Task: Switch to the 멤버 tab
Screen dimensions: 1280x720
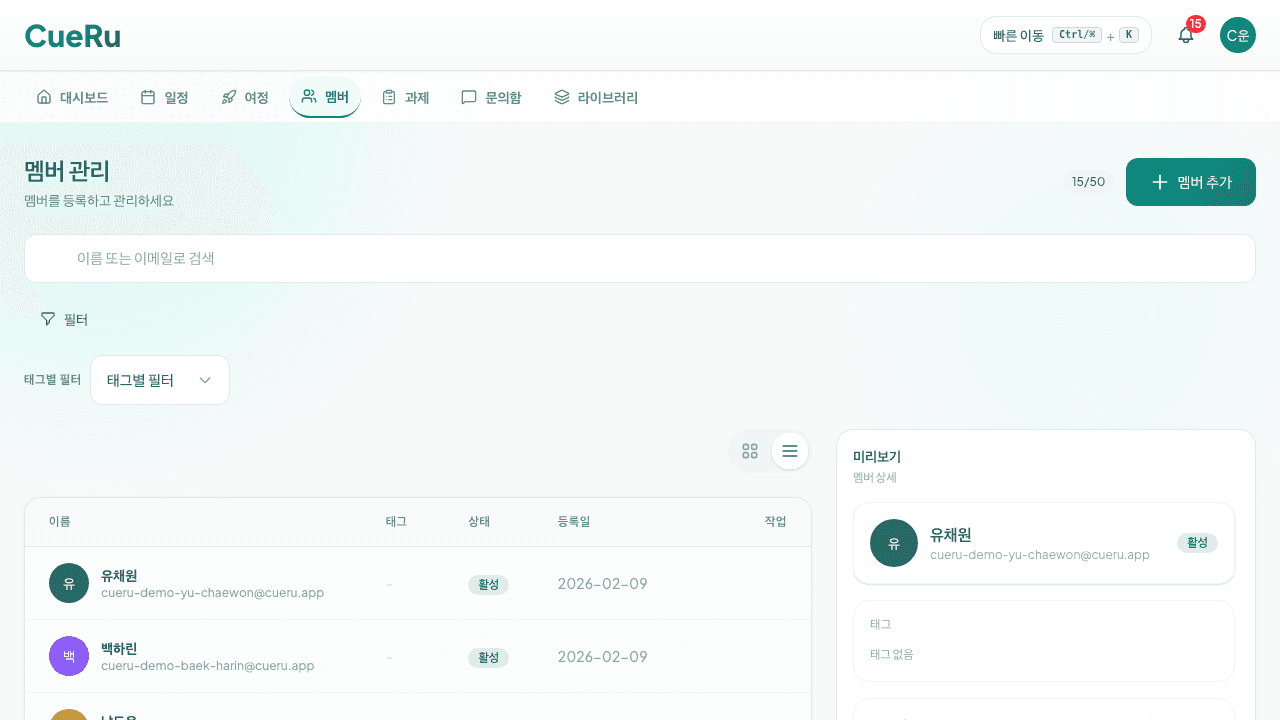Action: tap(325, 96)
